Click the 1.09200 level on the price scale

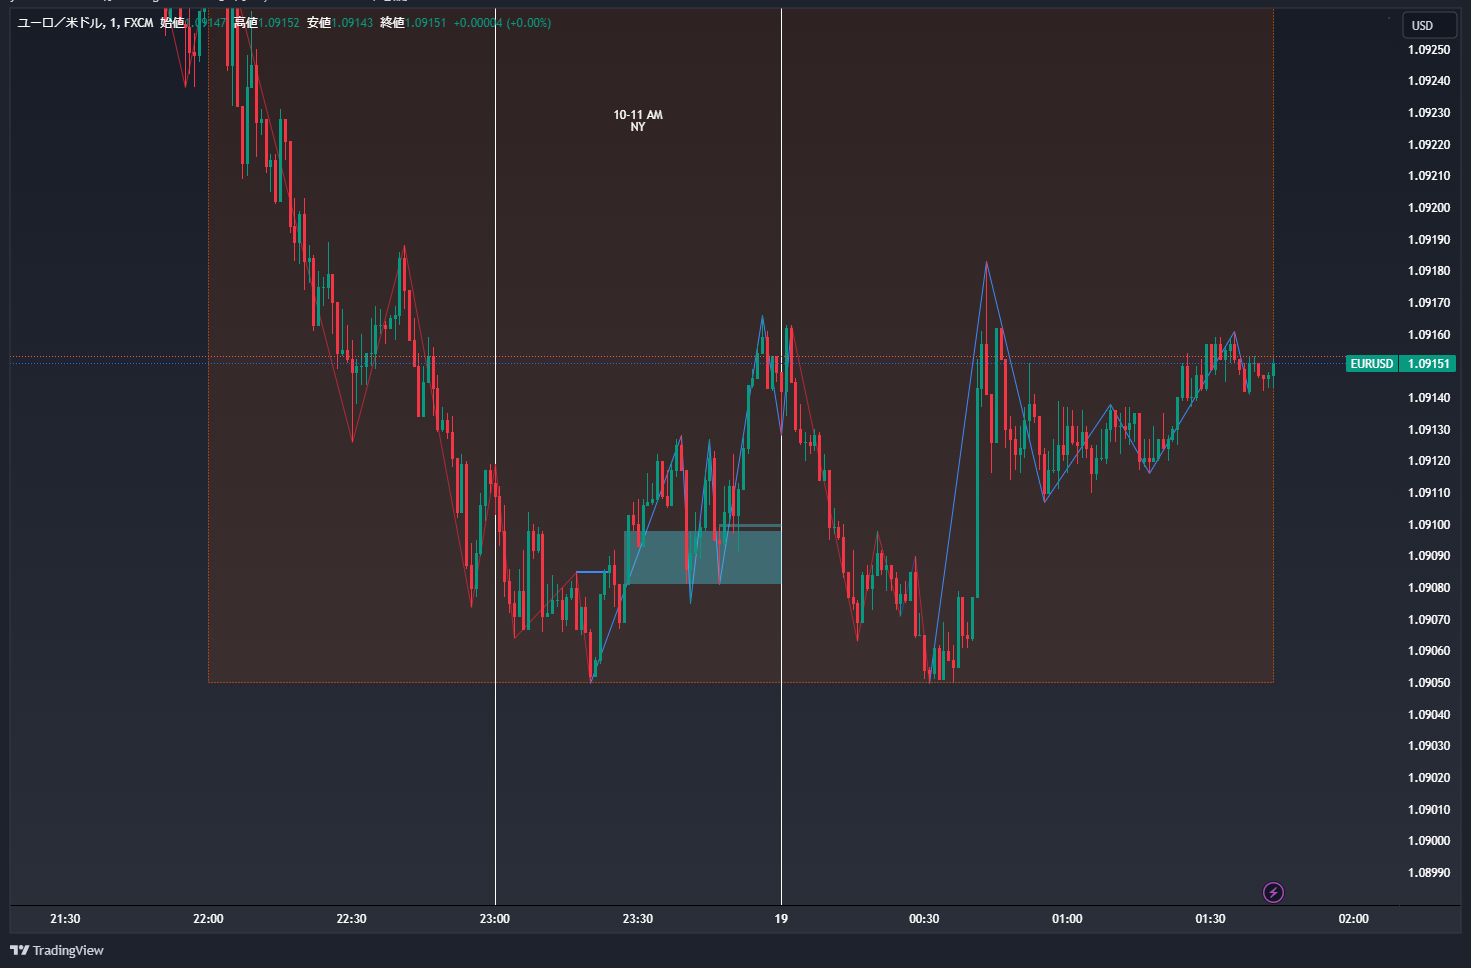1429,208
